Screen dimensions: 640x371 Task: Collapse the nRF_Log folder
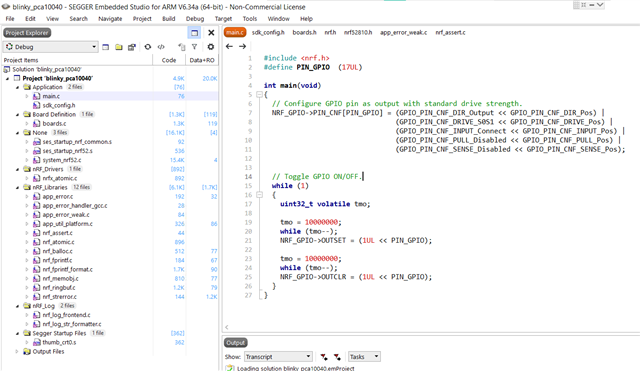(17, 306)
